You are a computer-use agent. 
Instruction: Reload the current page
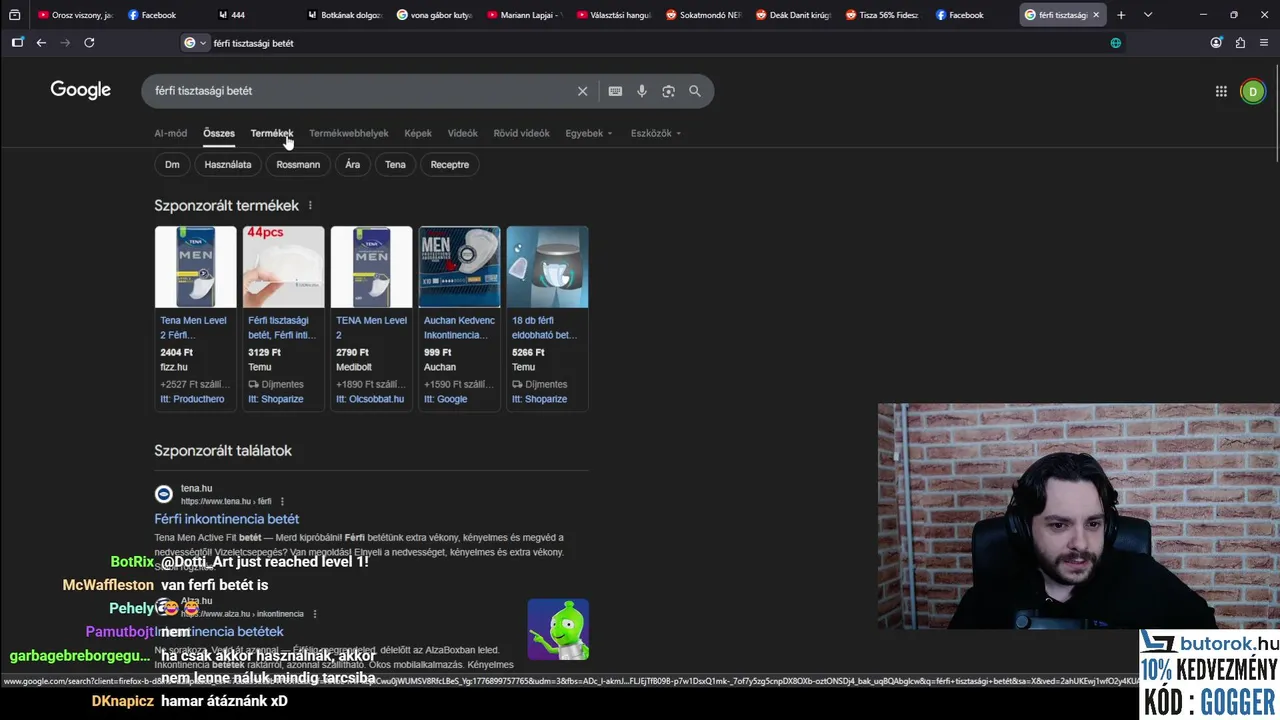point(89,43)
